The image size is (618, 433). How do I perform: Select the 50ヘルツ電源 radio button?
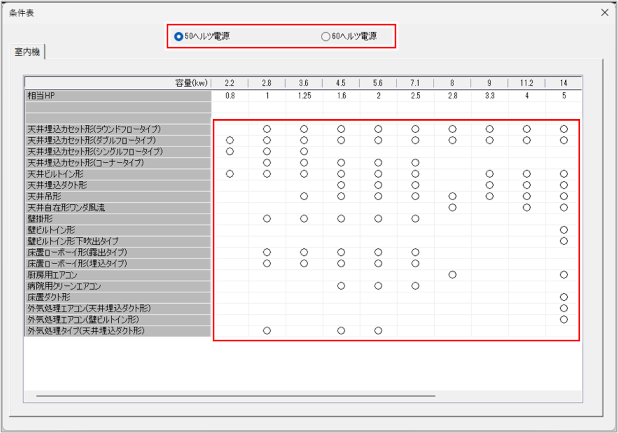pyautogui.click(x=178, y=36)
